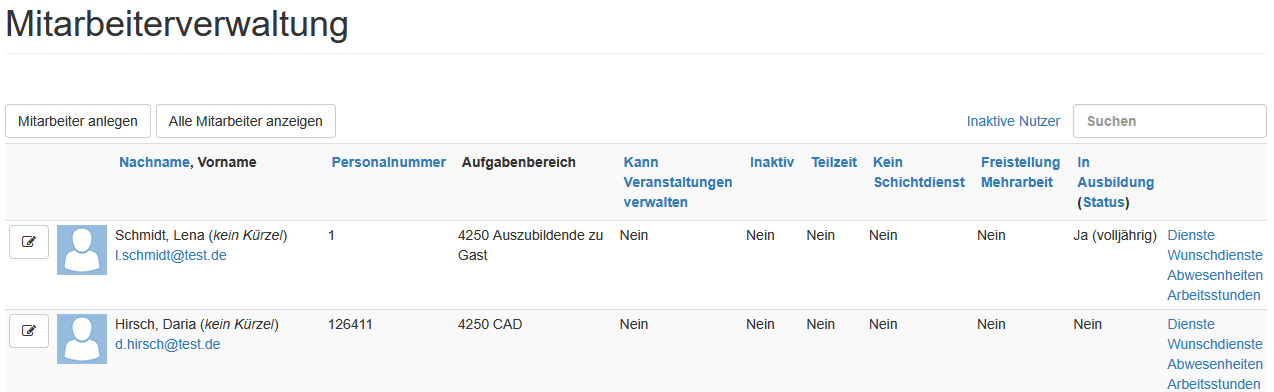Open Wunschdienste for Daria Hirsch
1274x392 pixels.
(x=1215, y=344)
